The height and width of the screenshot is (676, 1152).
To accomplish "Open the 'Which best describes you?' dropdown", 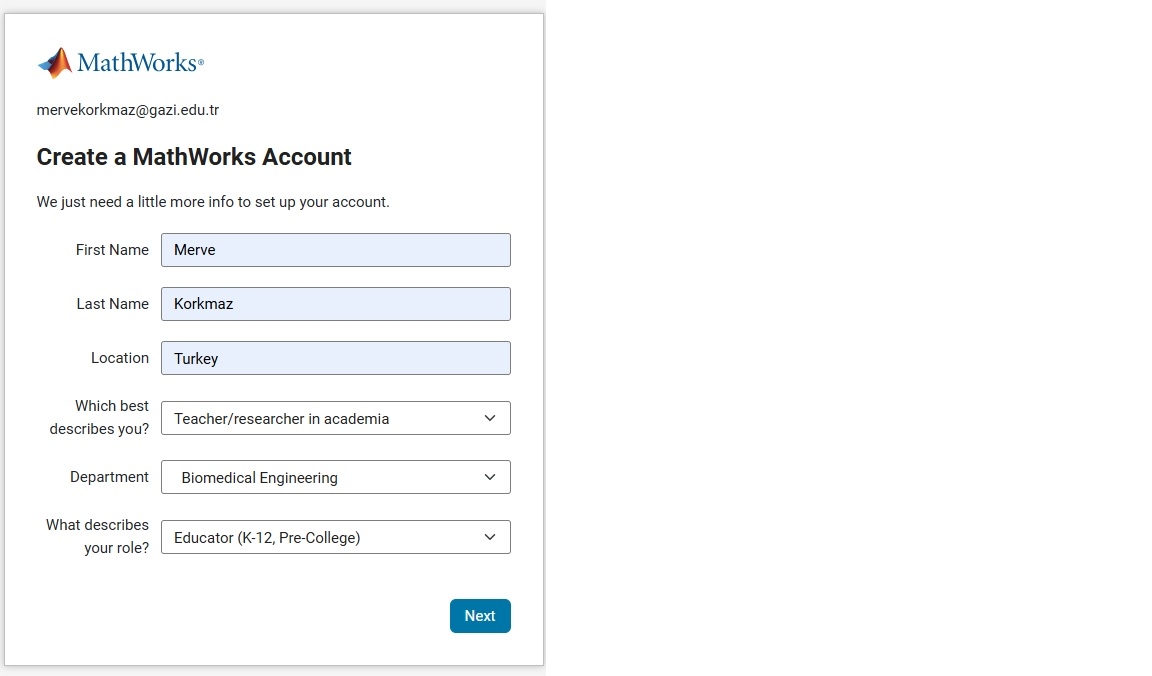I will (x=336, y=418).
